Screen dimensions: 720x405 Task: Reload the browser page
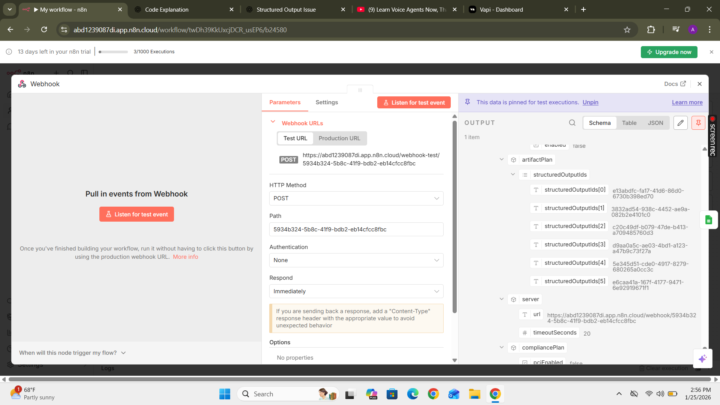[44, 29]
